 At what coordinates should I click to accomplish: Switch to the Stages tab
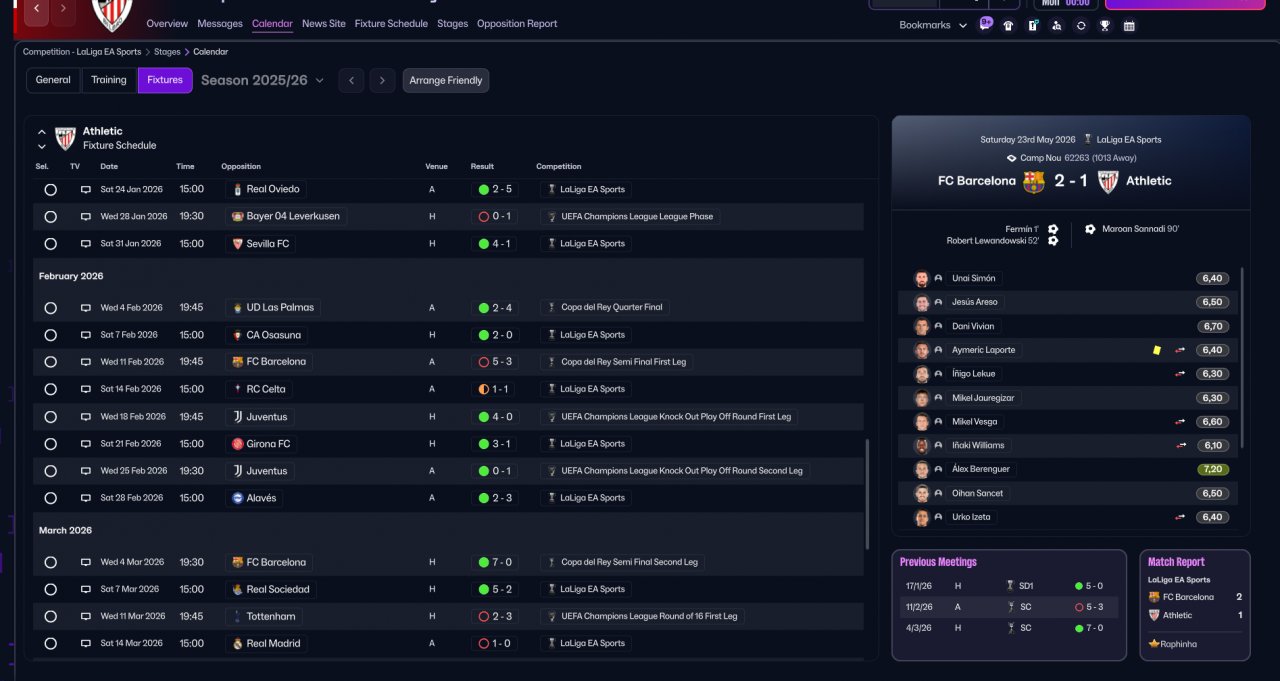pos(452,23)
